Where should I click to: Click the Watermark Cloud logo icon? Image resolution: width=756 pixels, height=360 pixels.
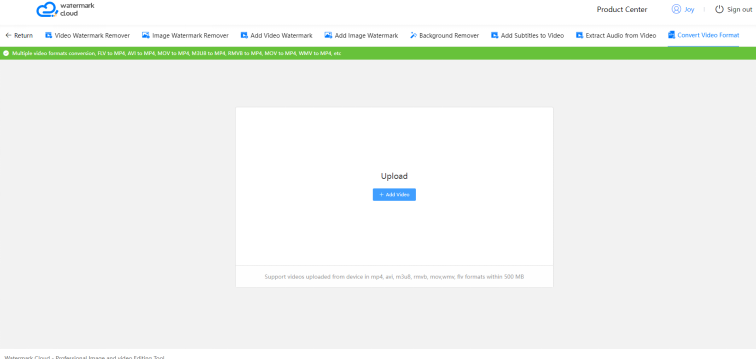point(47,9)
